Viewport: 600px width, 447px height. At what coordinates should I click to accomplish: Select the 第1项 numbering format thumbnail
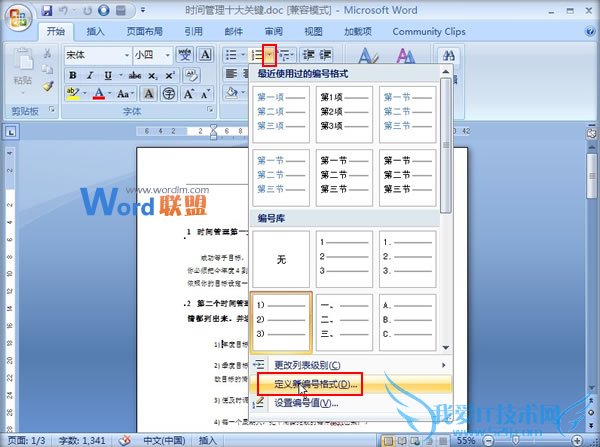click(344, 114)
